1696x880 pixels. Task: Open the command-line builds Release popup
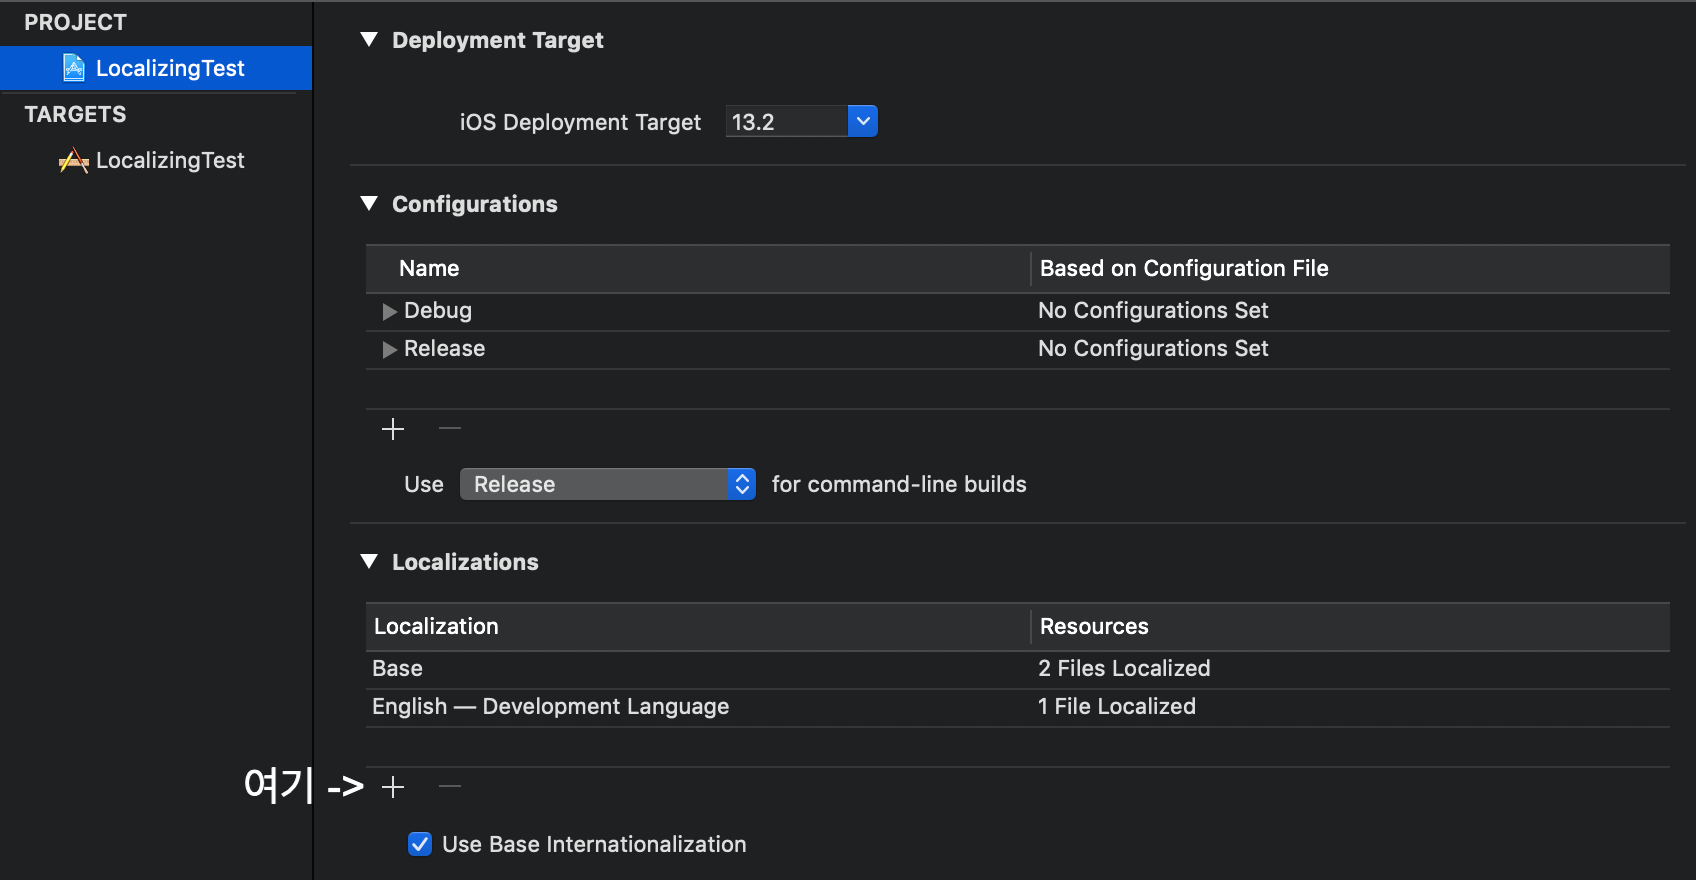(607, 484)
